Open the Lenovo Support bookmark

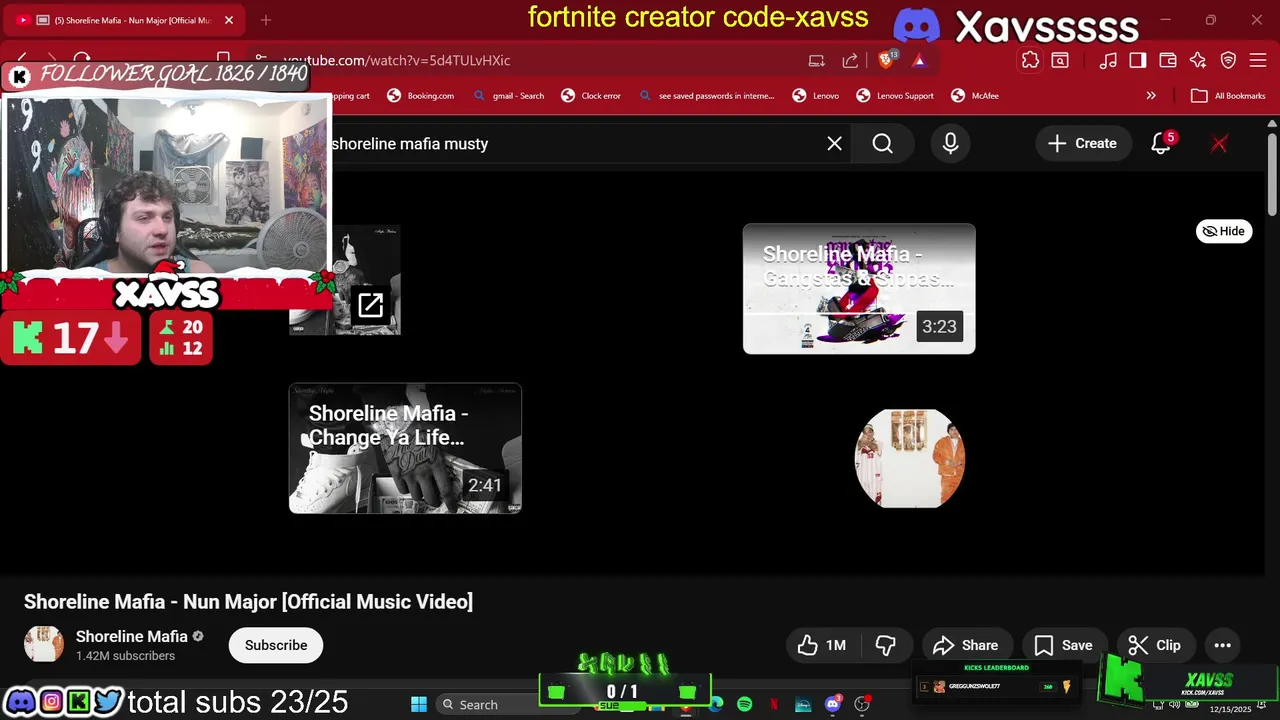click(x=895, y=96)
